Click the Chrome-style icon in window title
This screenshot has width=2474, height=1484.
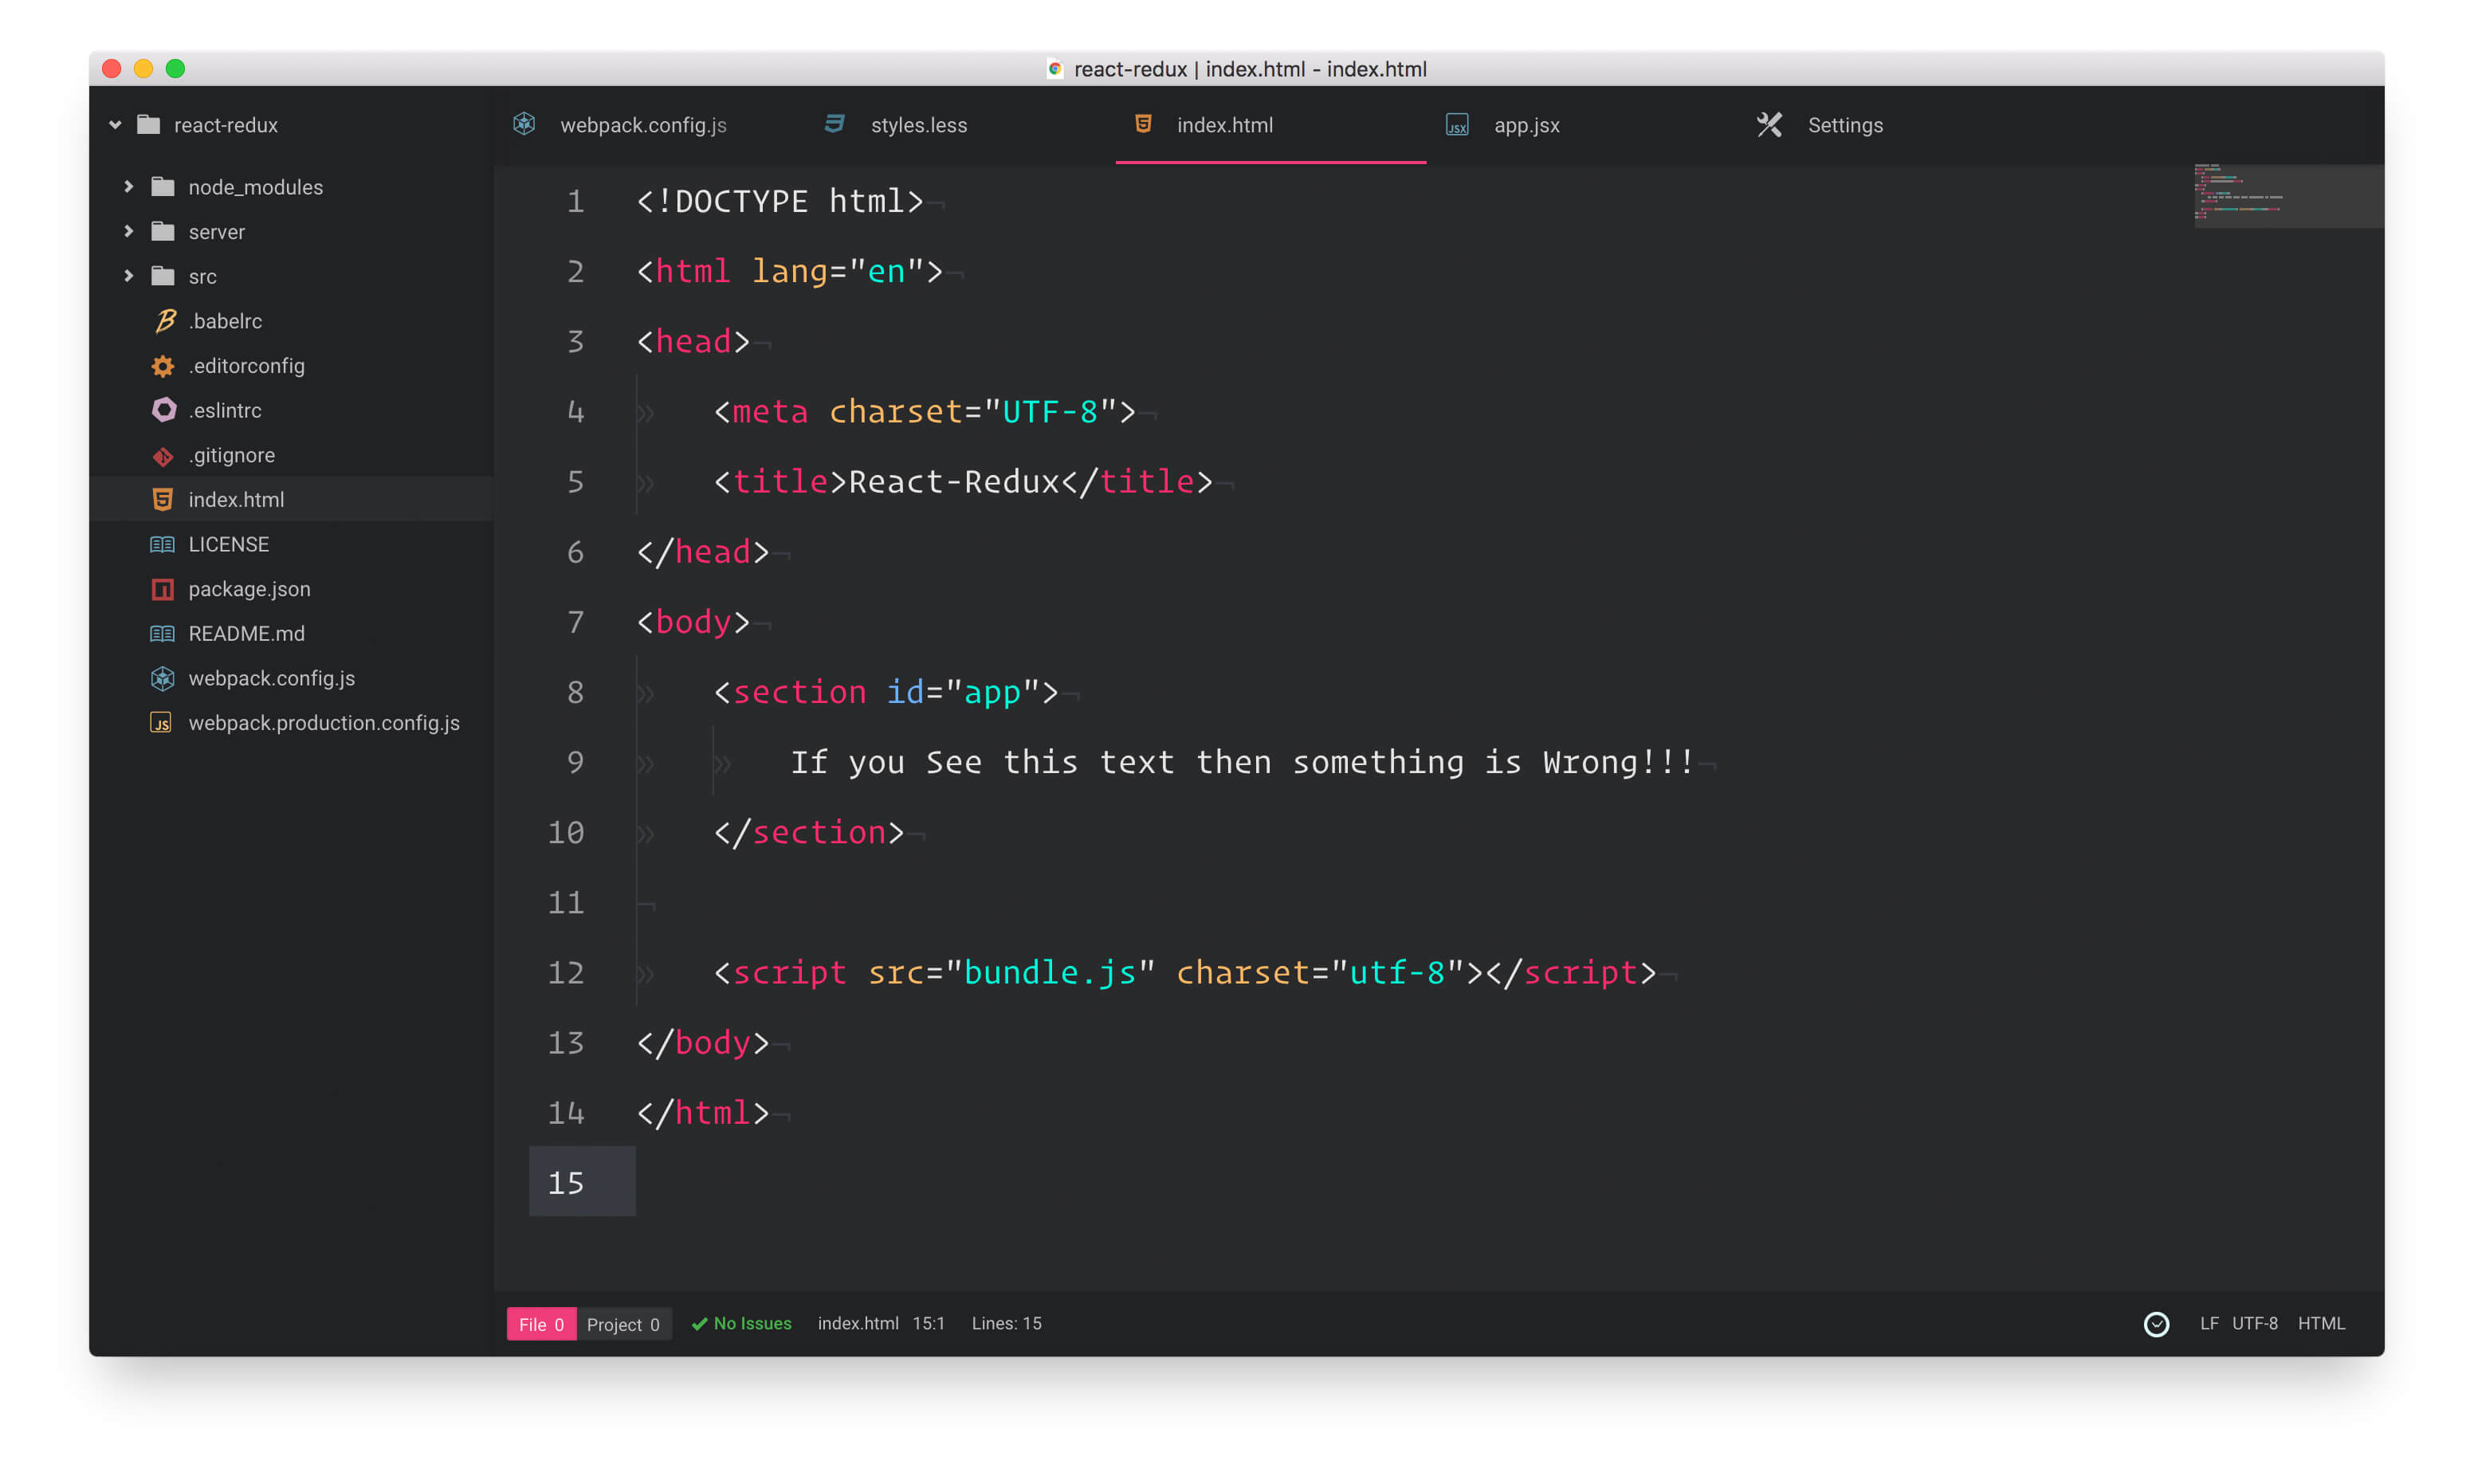(1054, 69)
